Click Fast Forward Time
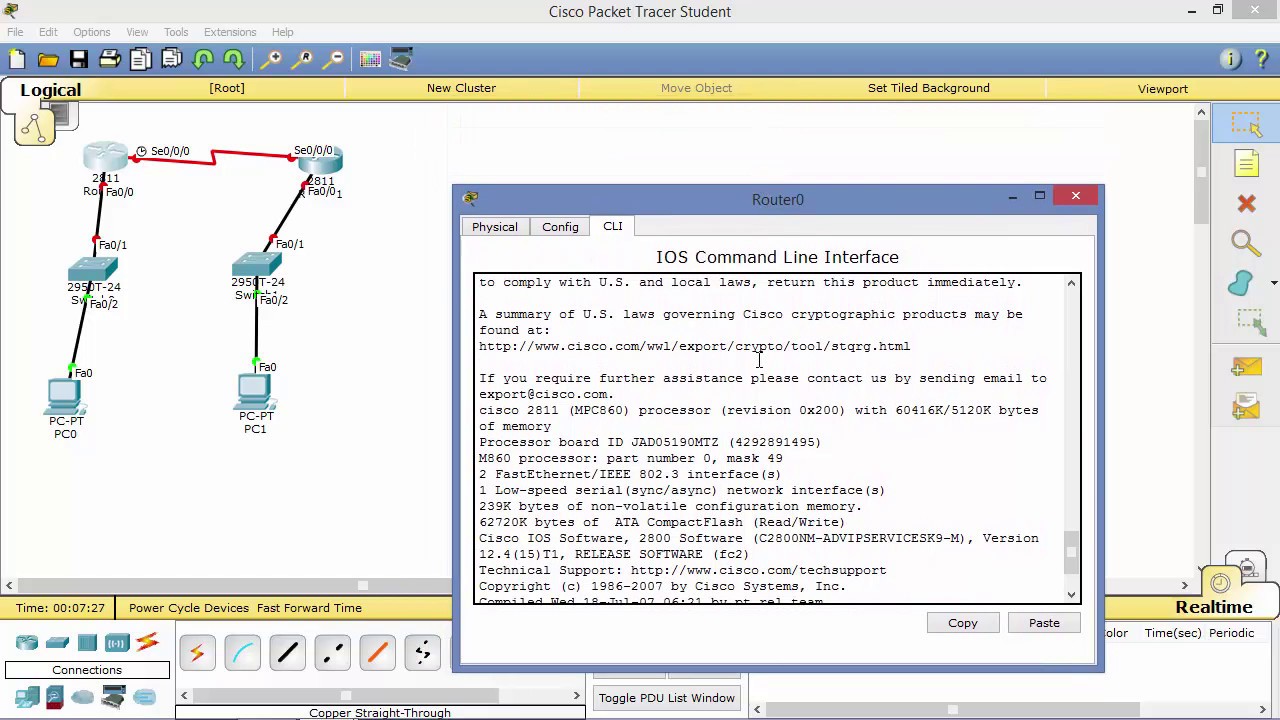 click(x=309, y=608)
